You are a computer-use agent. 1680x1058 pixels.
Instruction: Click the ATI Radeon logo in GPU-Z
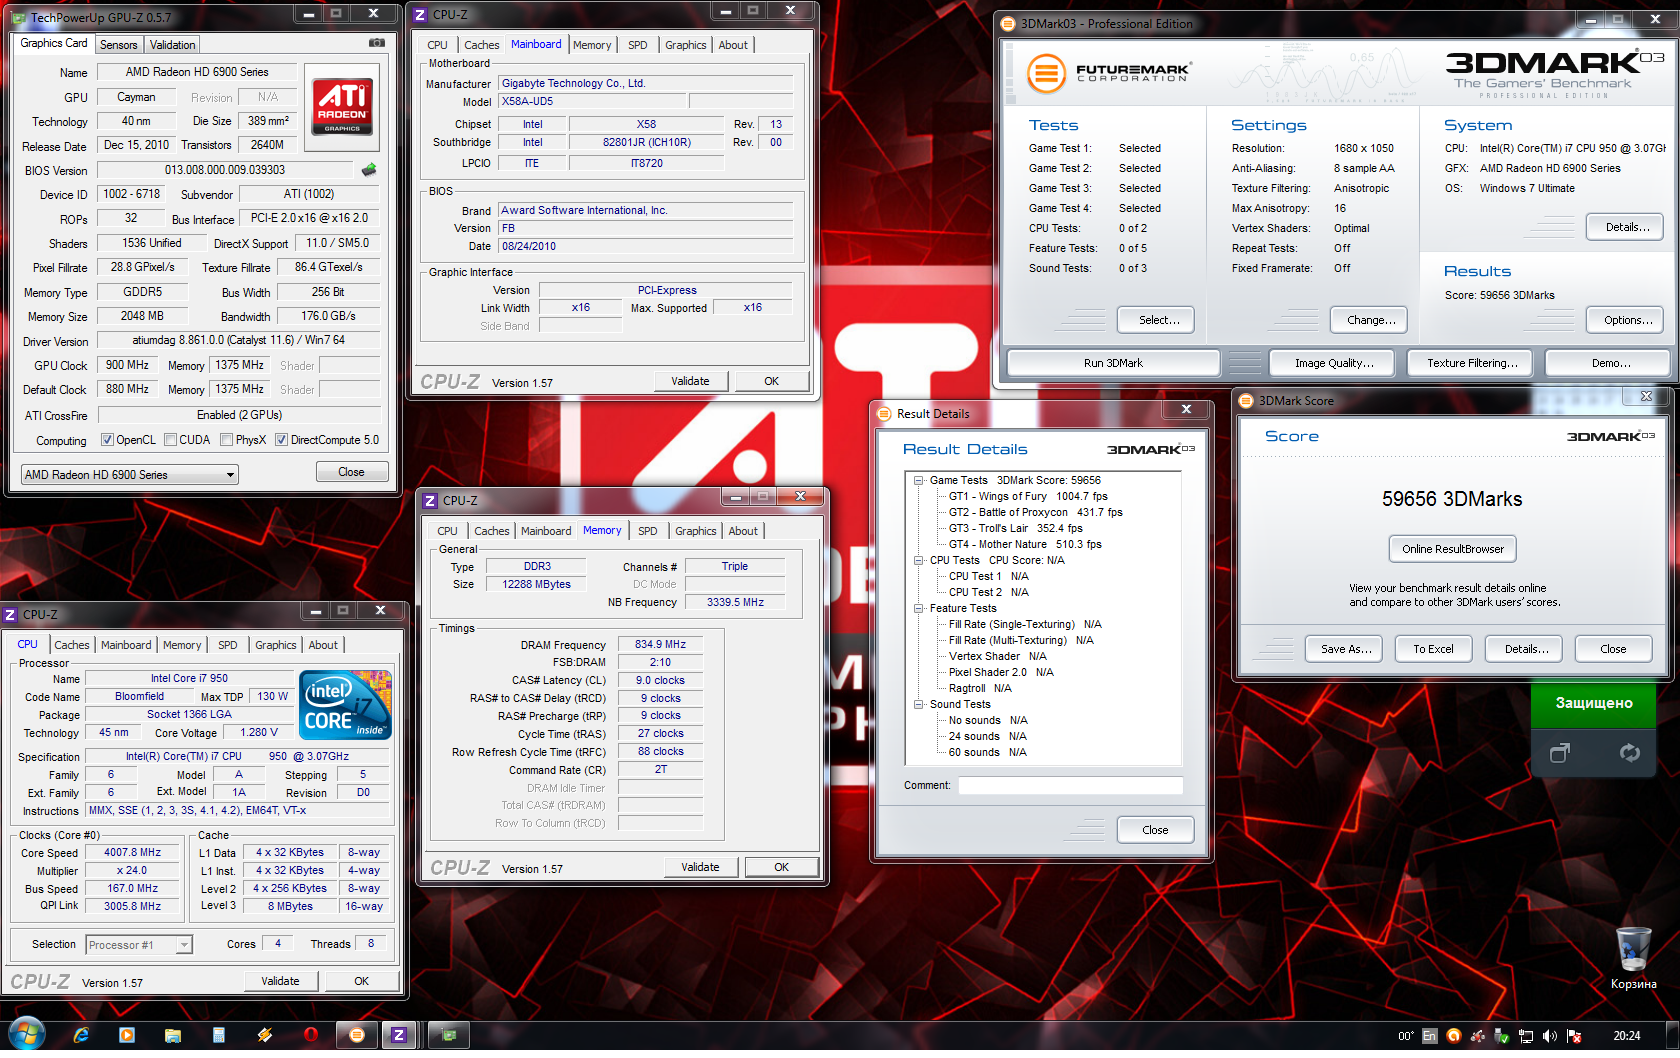point(342,106)
